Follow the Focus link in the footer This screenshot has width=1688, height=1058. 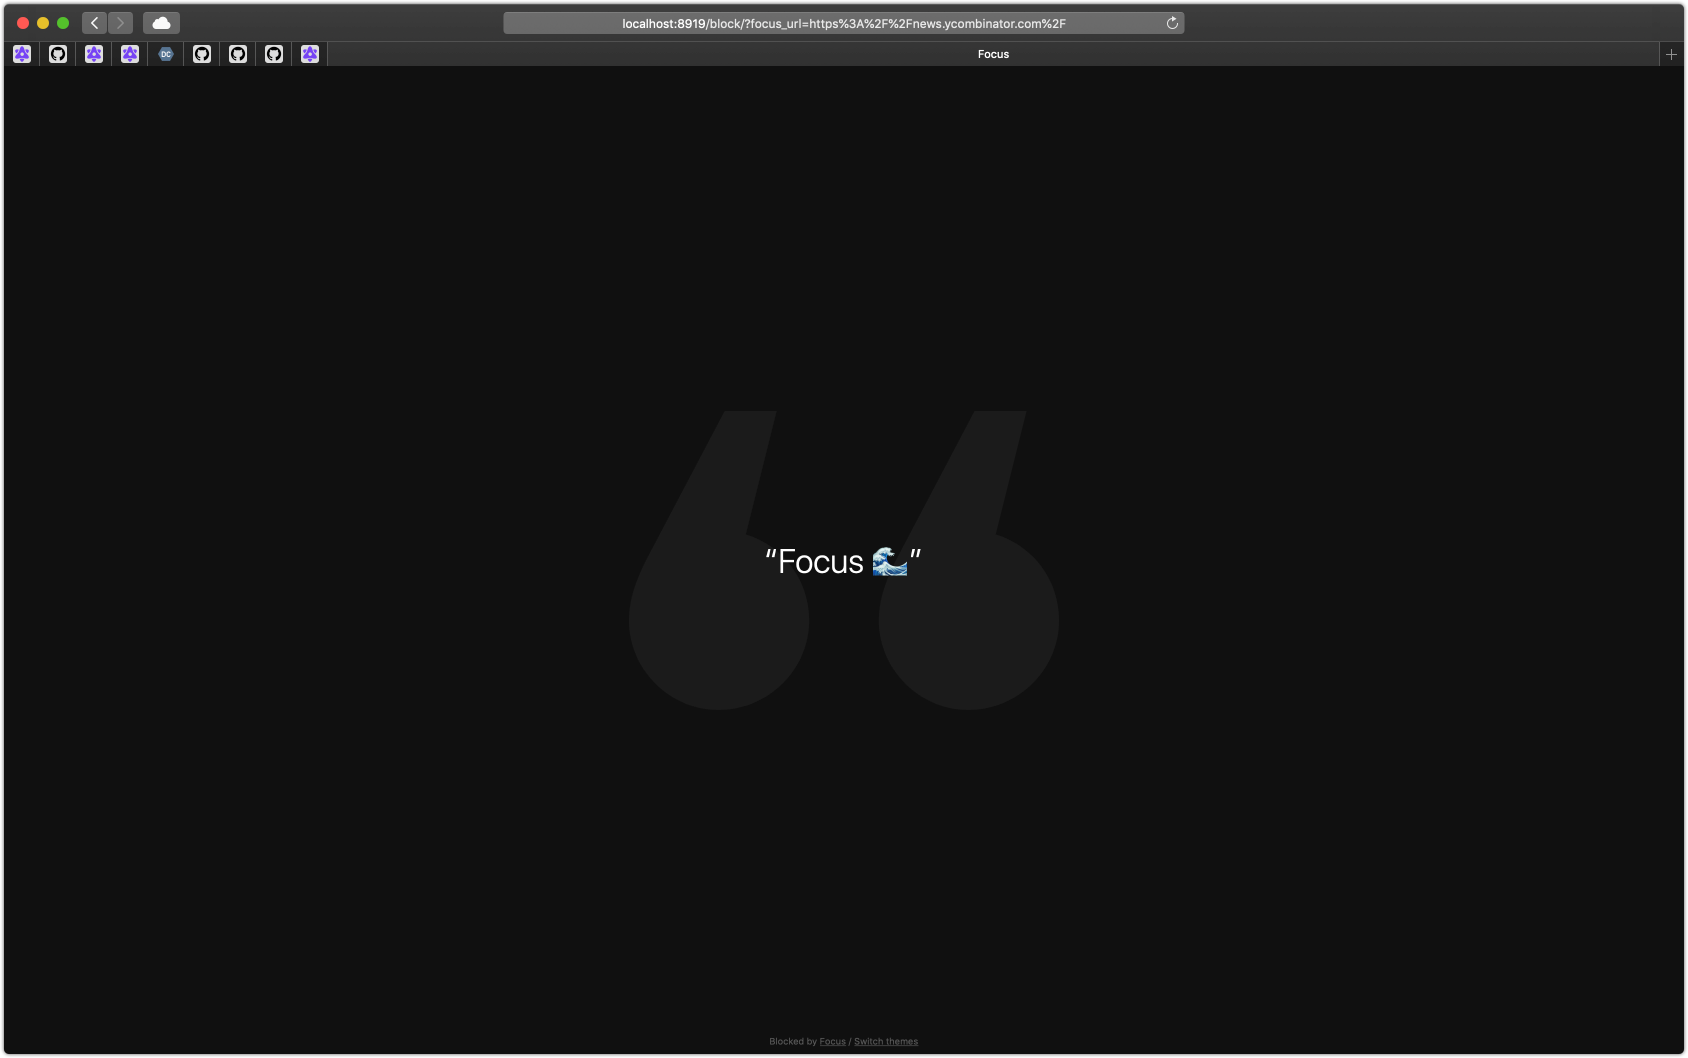832,1042
